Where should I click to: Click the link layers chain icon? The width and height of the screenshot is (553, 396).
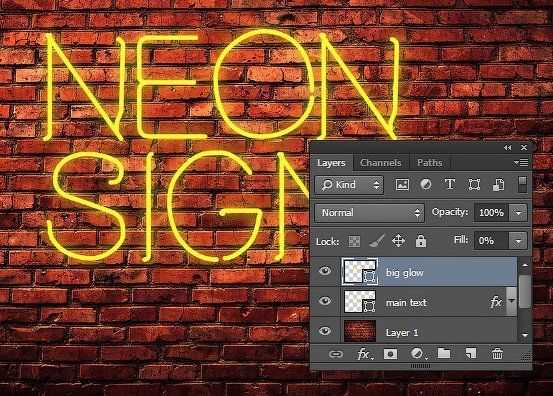tap(336, 354)
